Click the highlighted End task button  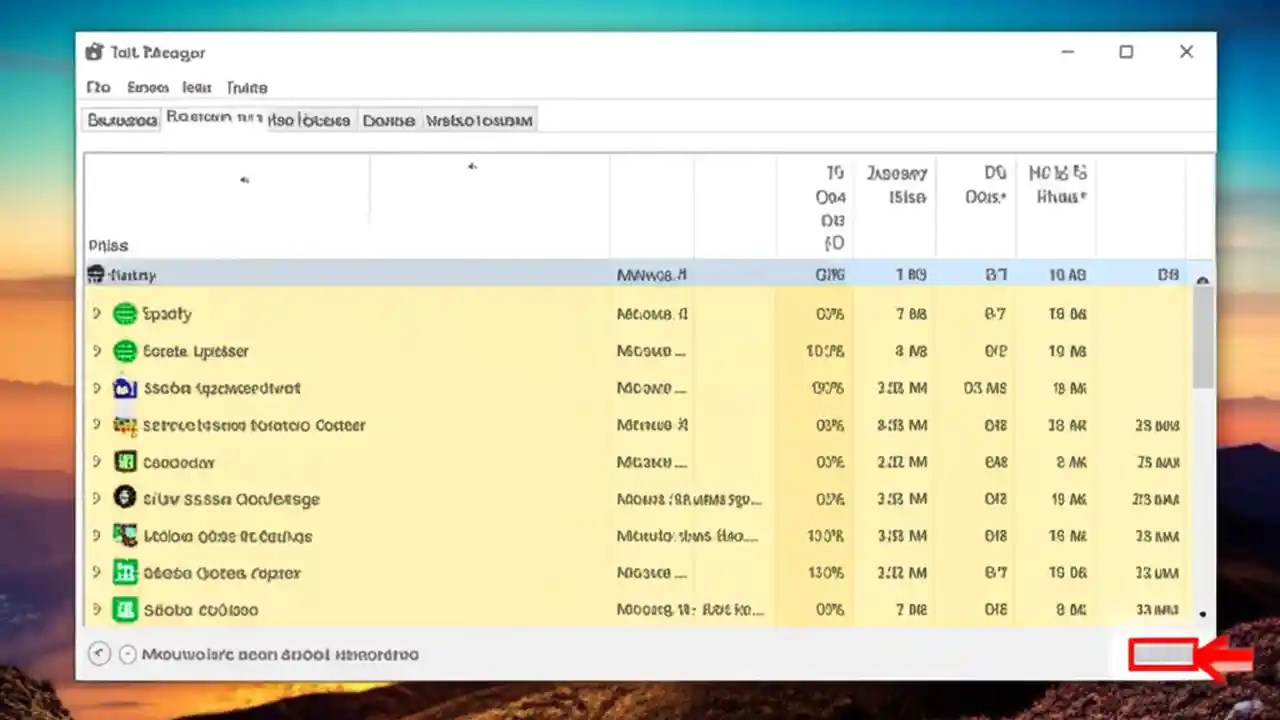point(1163,655)
